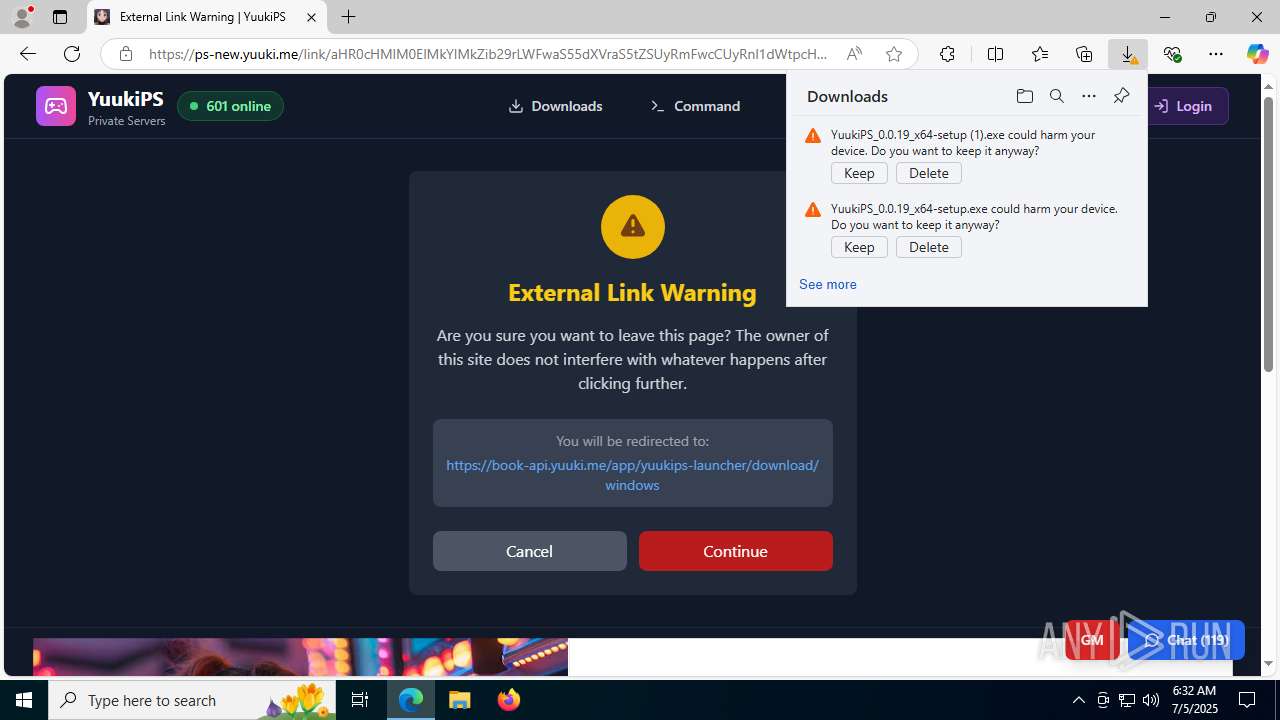This screenshot has height=720, width=1280.
Task: Open Windows Start menu
Action: click(x=24, y=700)
